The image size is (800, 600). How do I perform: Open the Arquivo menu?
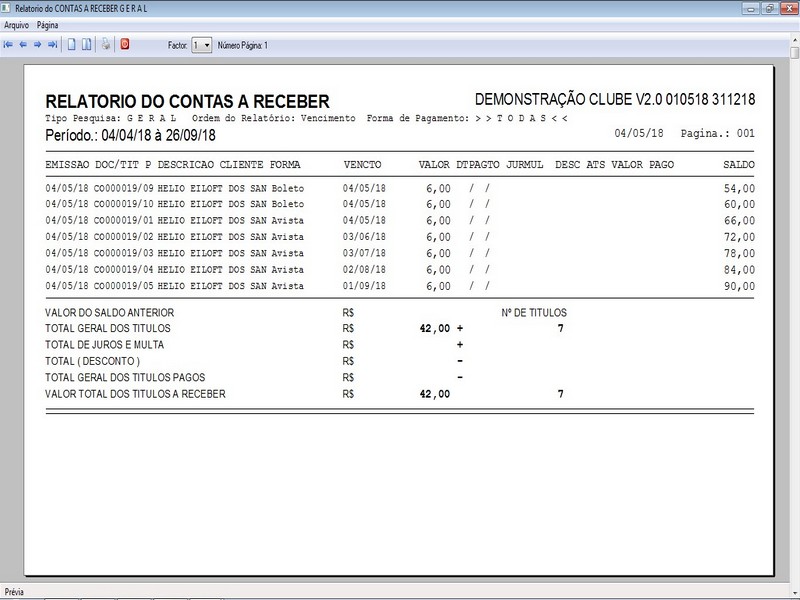[x=16, y=24]
